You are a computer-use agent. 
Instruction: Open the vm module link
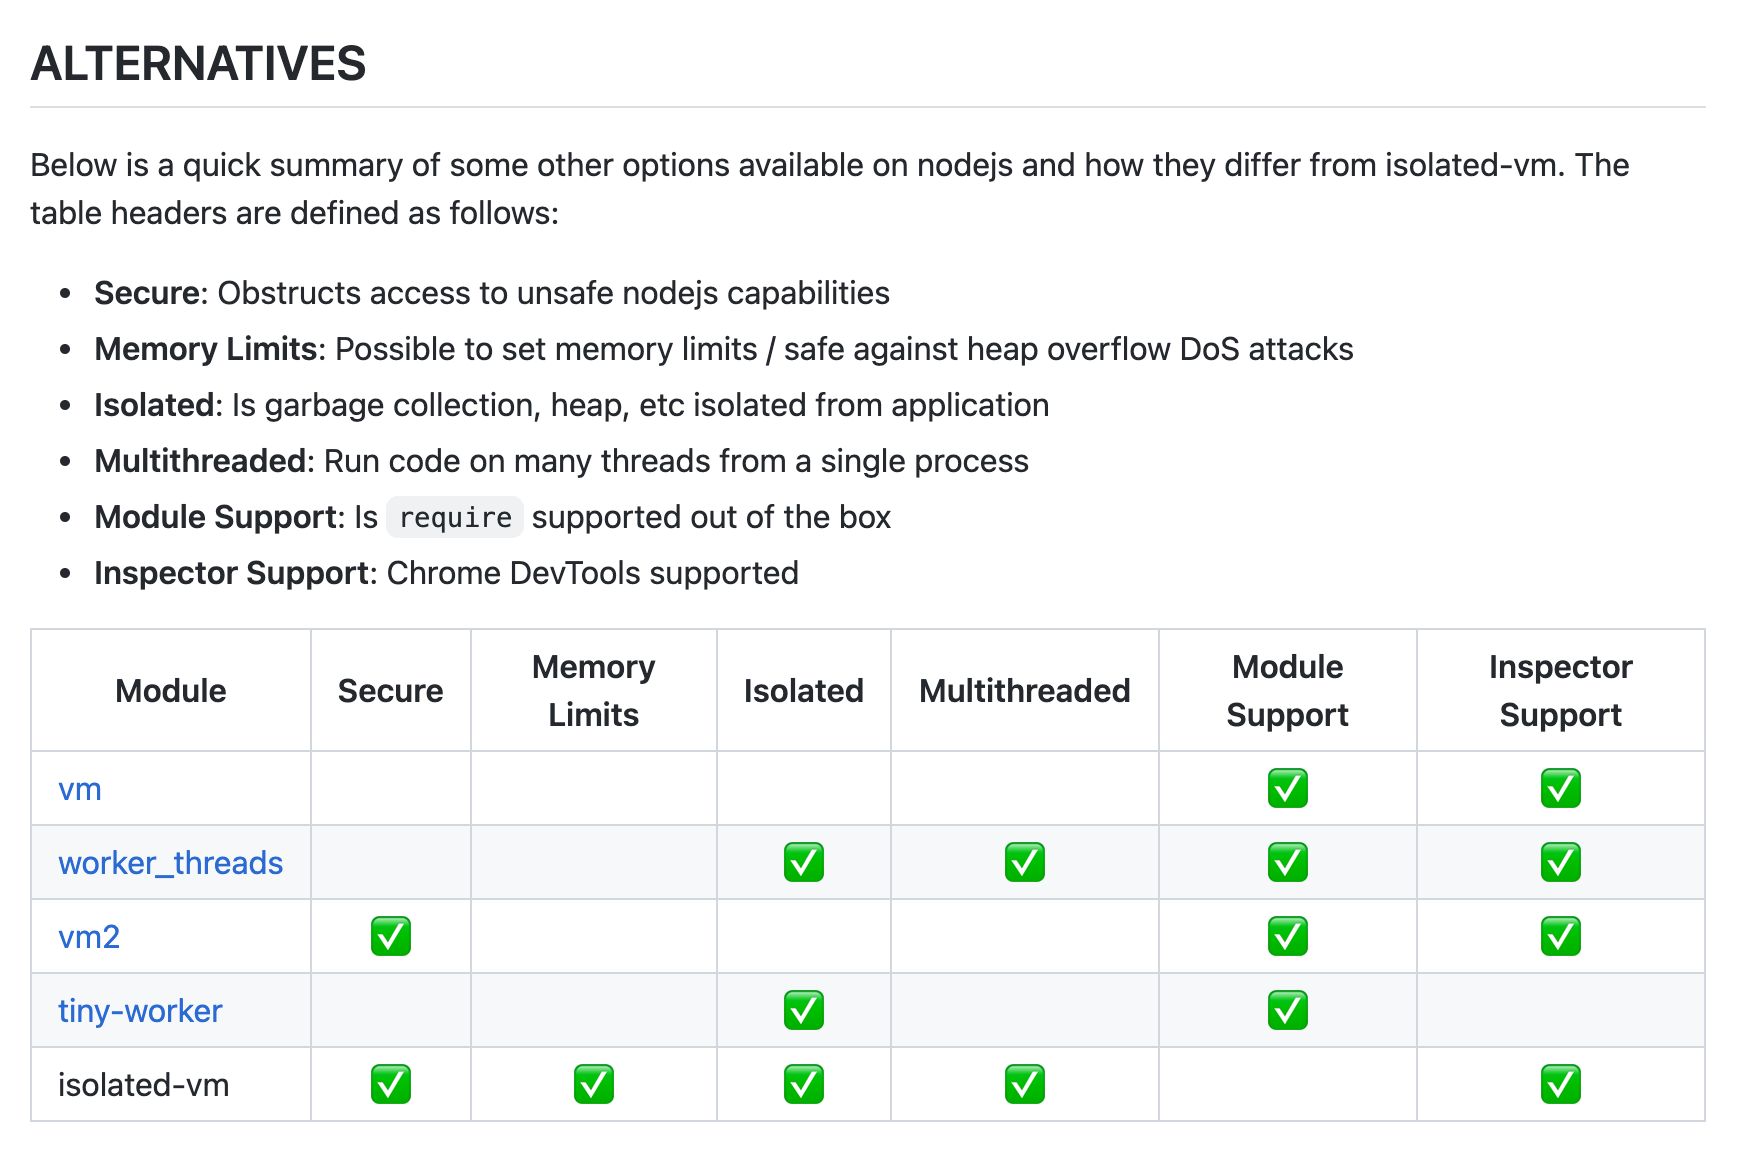[80, 789]
